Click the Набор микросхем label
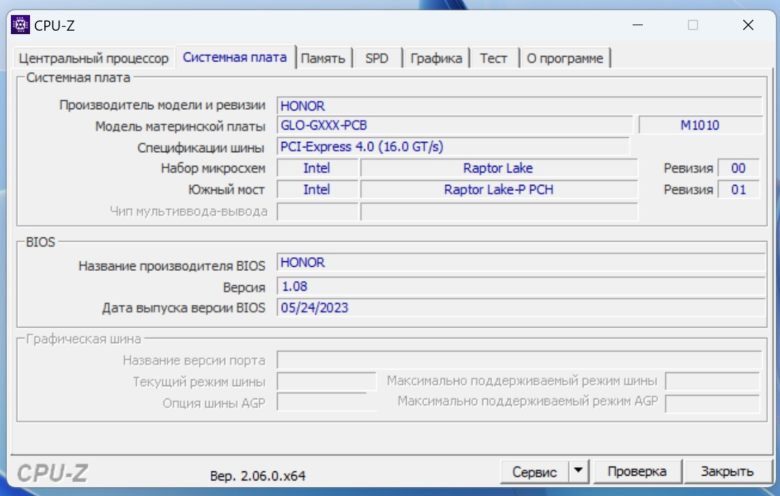 [x=213, y=168]
